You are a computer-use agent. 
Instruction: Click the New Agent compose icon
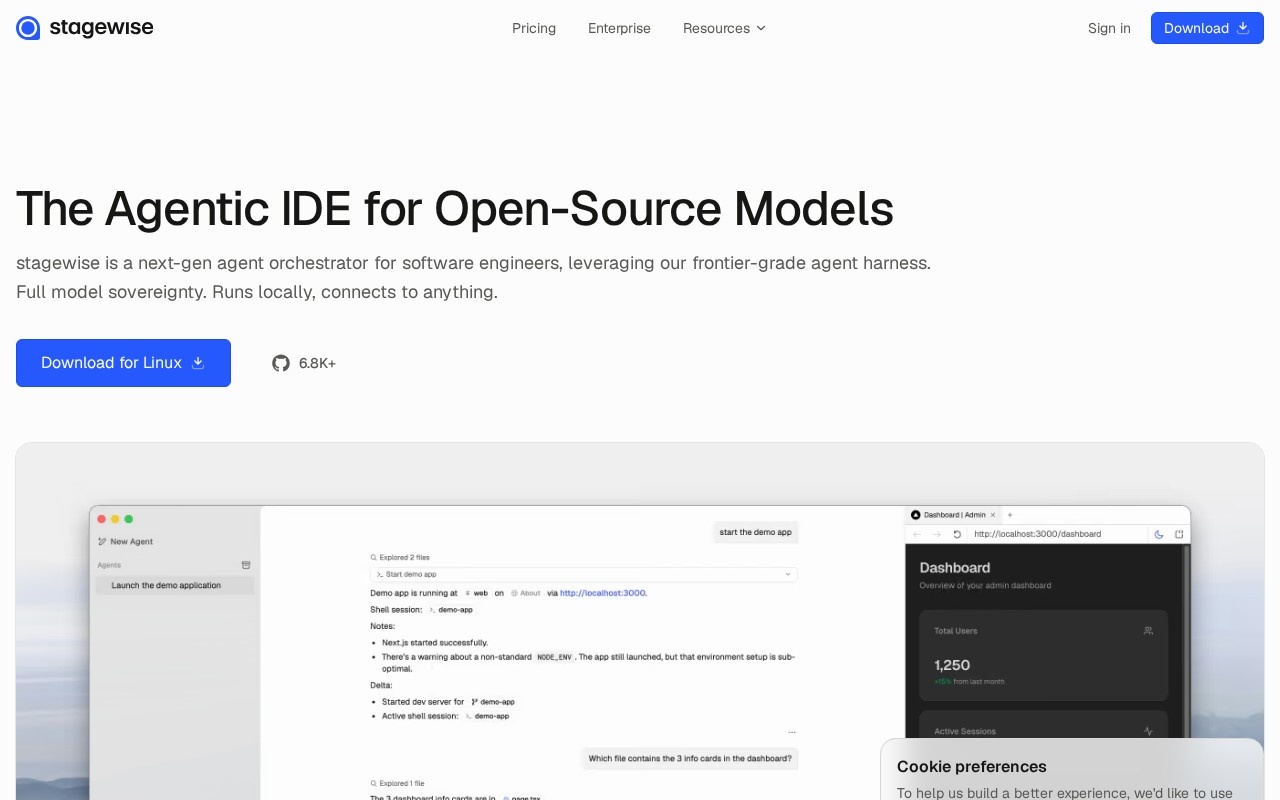102,542
